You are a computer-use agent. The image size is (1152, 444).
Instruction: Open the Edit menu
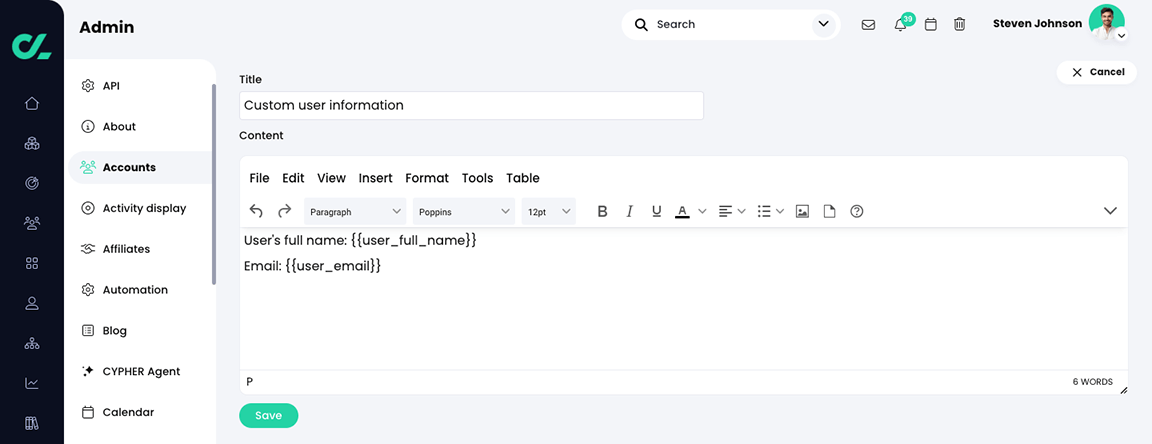point(293,178)
